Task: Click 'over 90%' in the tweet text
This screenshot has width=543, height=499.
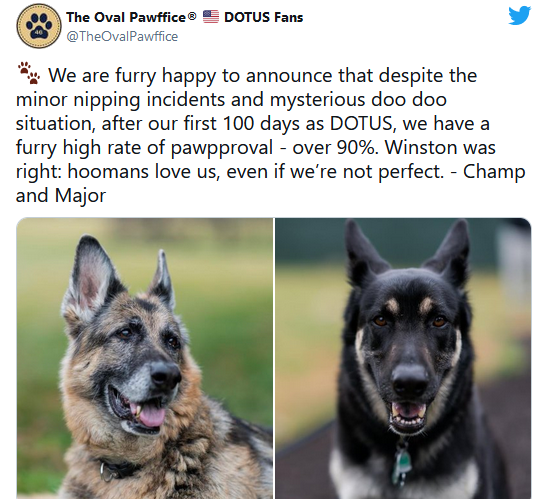Action: (333, 148)
